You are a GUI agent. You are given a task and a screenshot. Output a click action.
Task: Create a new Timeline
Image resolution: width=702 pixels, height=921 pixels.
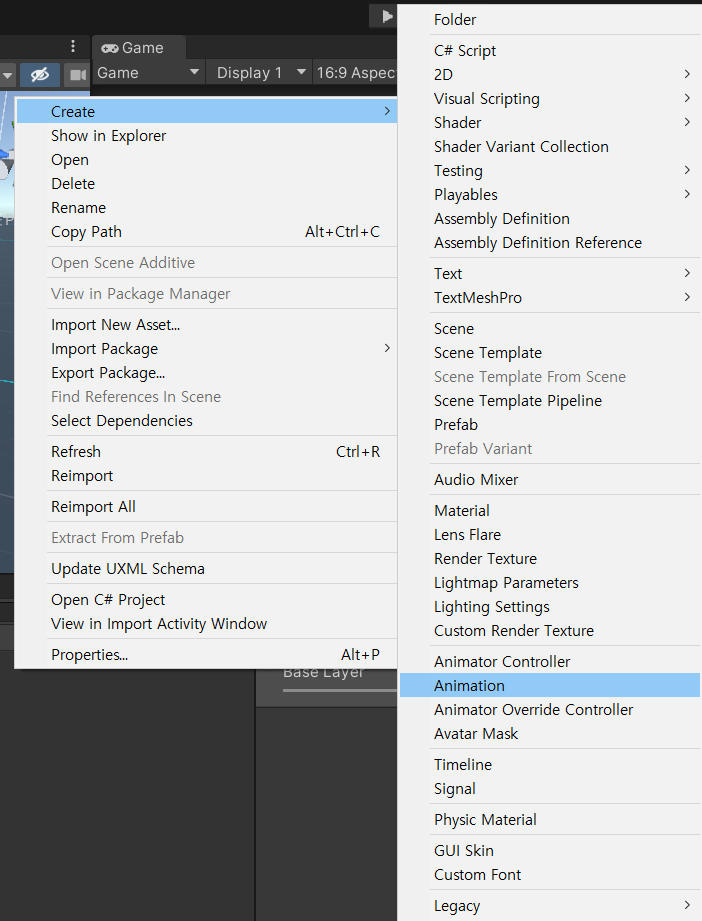coord(550,765)
